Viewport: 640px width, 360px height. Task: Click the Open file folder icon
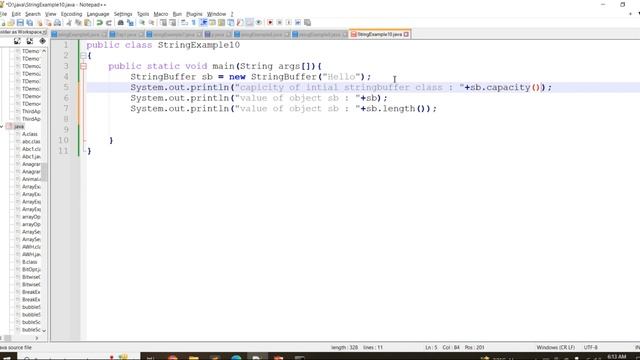[11, 23]
